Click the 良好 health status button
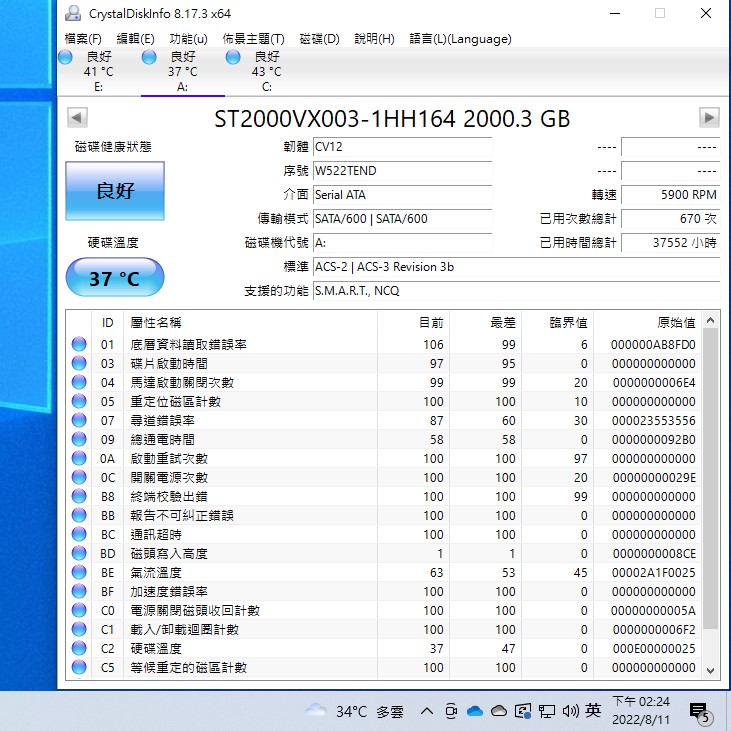 (x=114, y=190)
